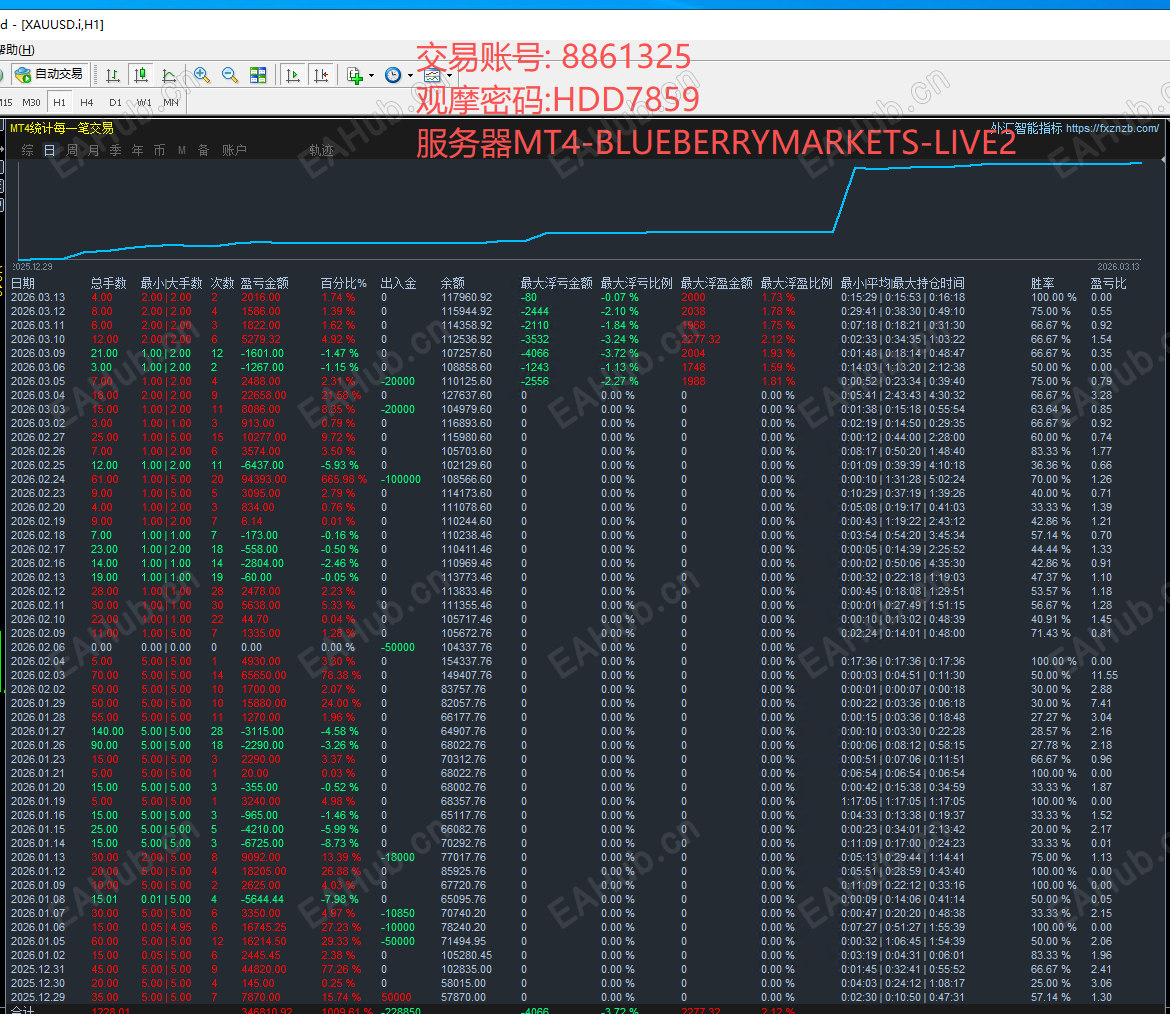Switch chart to bar chart mode
The image size is (1170, 1014).
(113, 75)
